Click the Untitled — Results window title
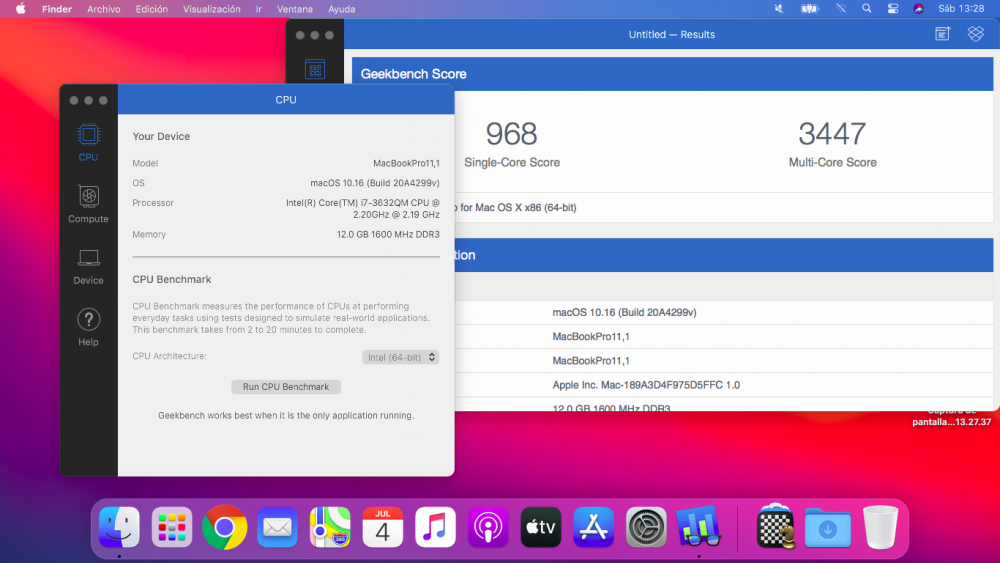The image size is (1000, 563). tap(672, 34)
